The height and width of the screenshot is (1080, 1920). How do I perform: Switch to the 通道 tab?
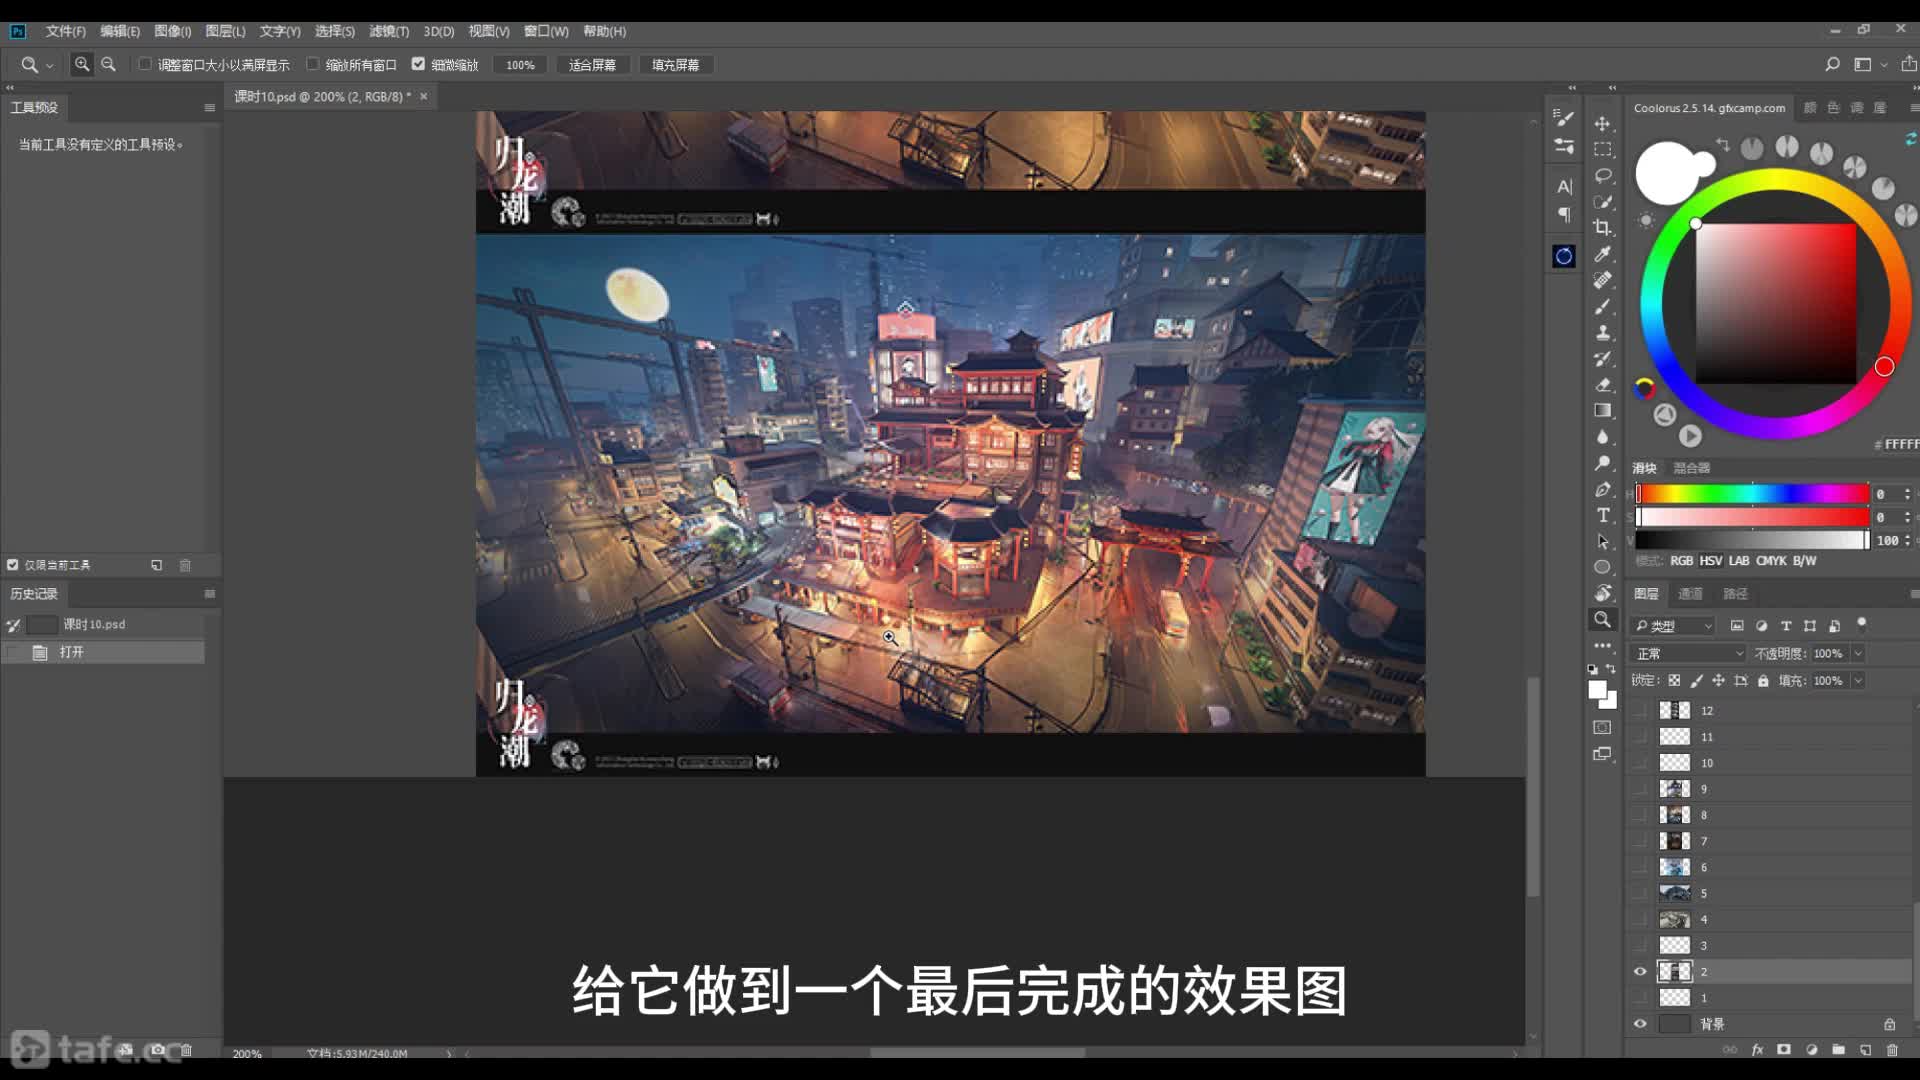point(1690,593)
